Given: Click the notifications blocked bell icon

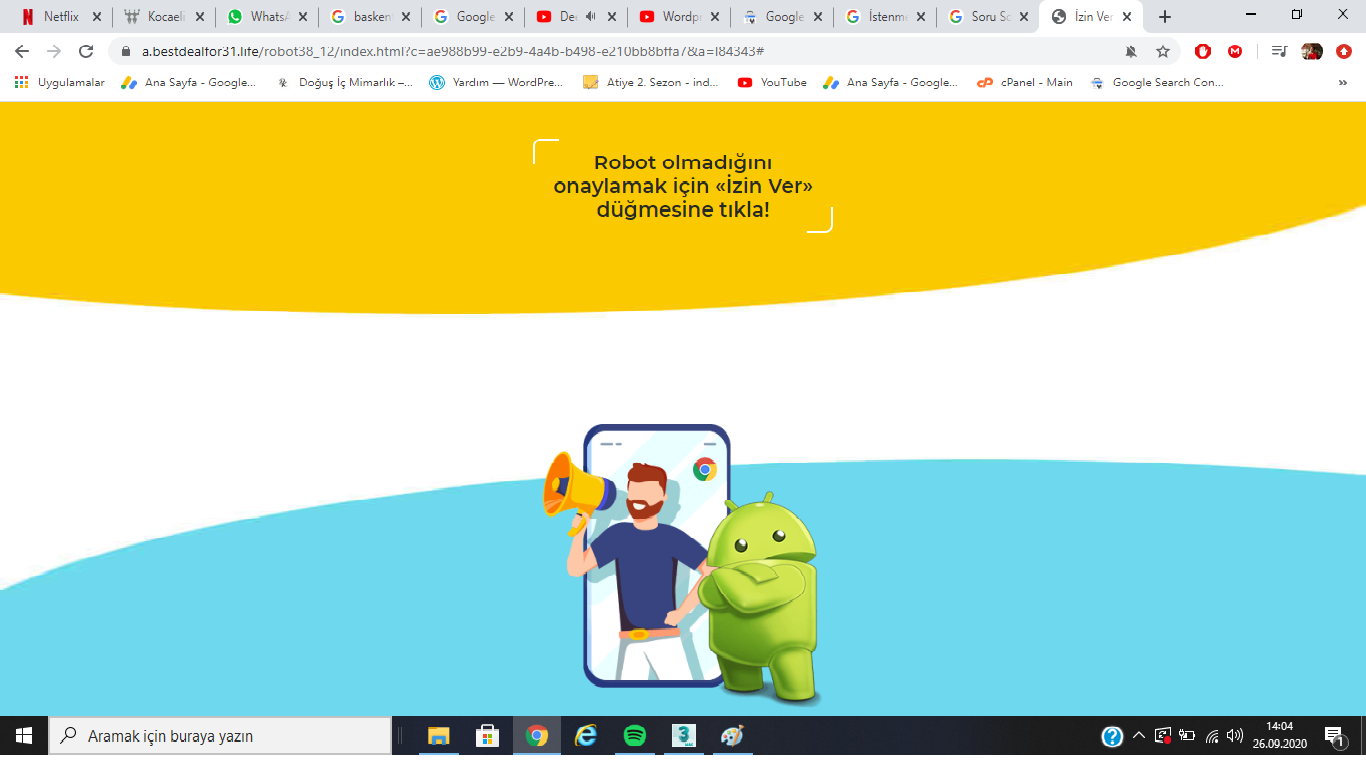Looking at the screenshot, I should [1131, 51].
